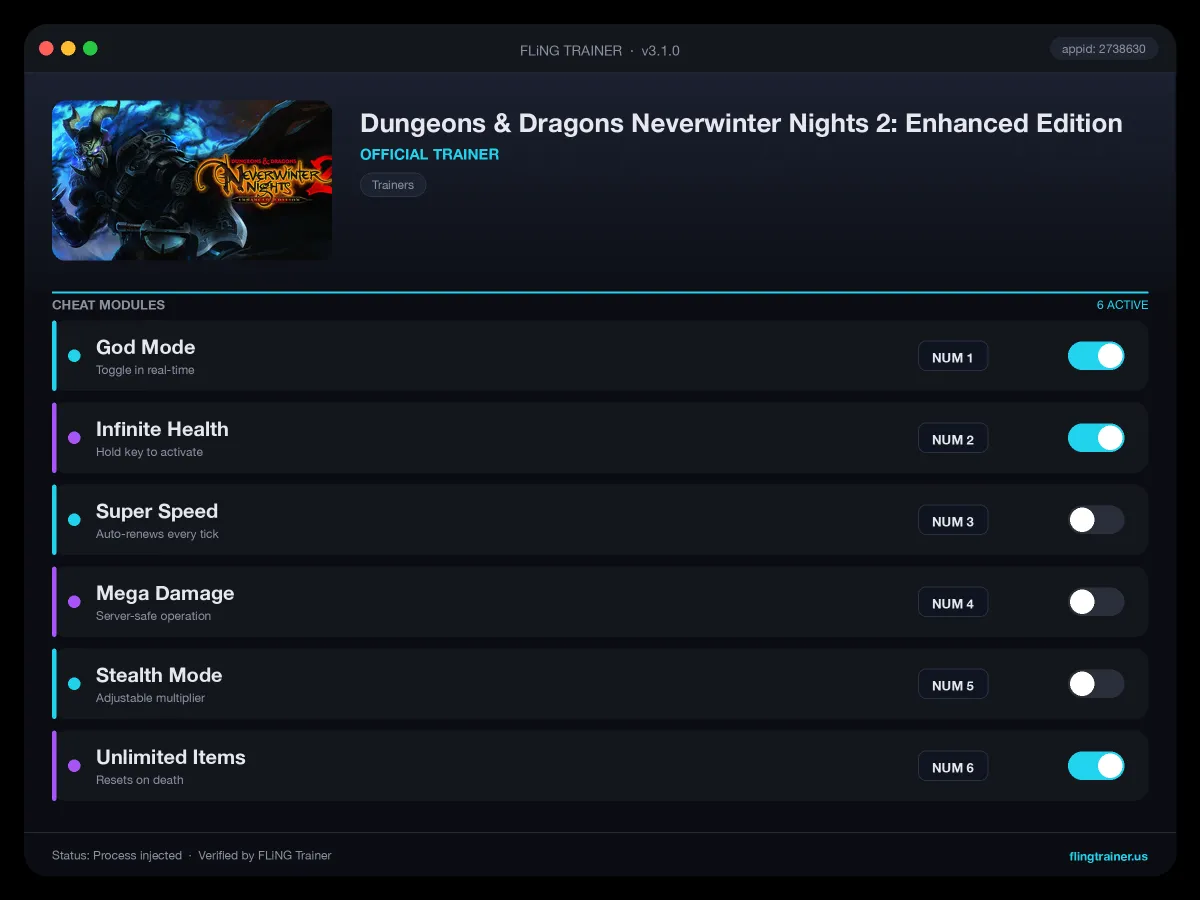Click the Trainers tag chip
The width and height of the screenshot is (1200, 900).
tap(393, 185)
